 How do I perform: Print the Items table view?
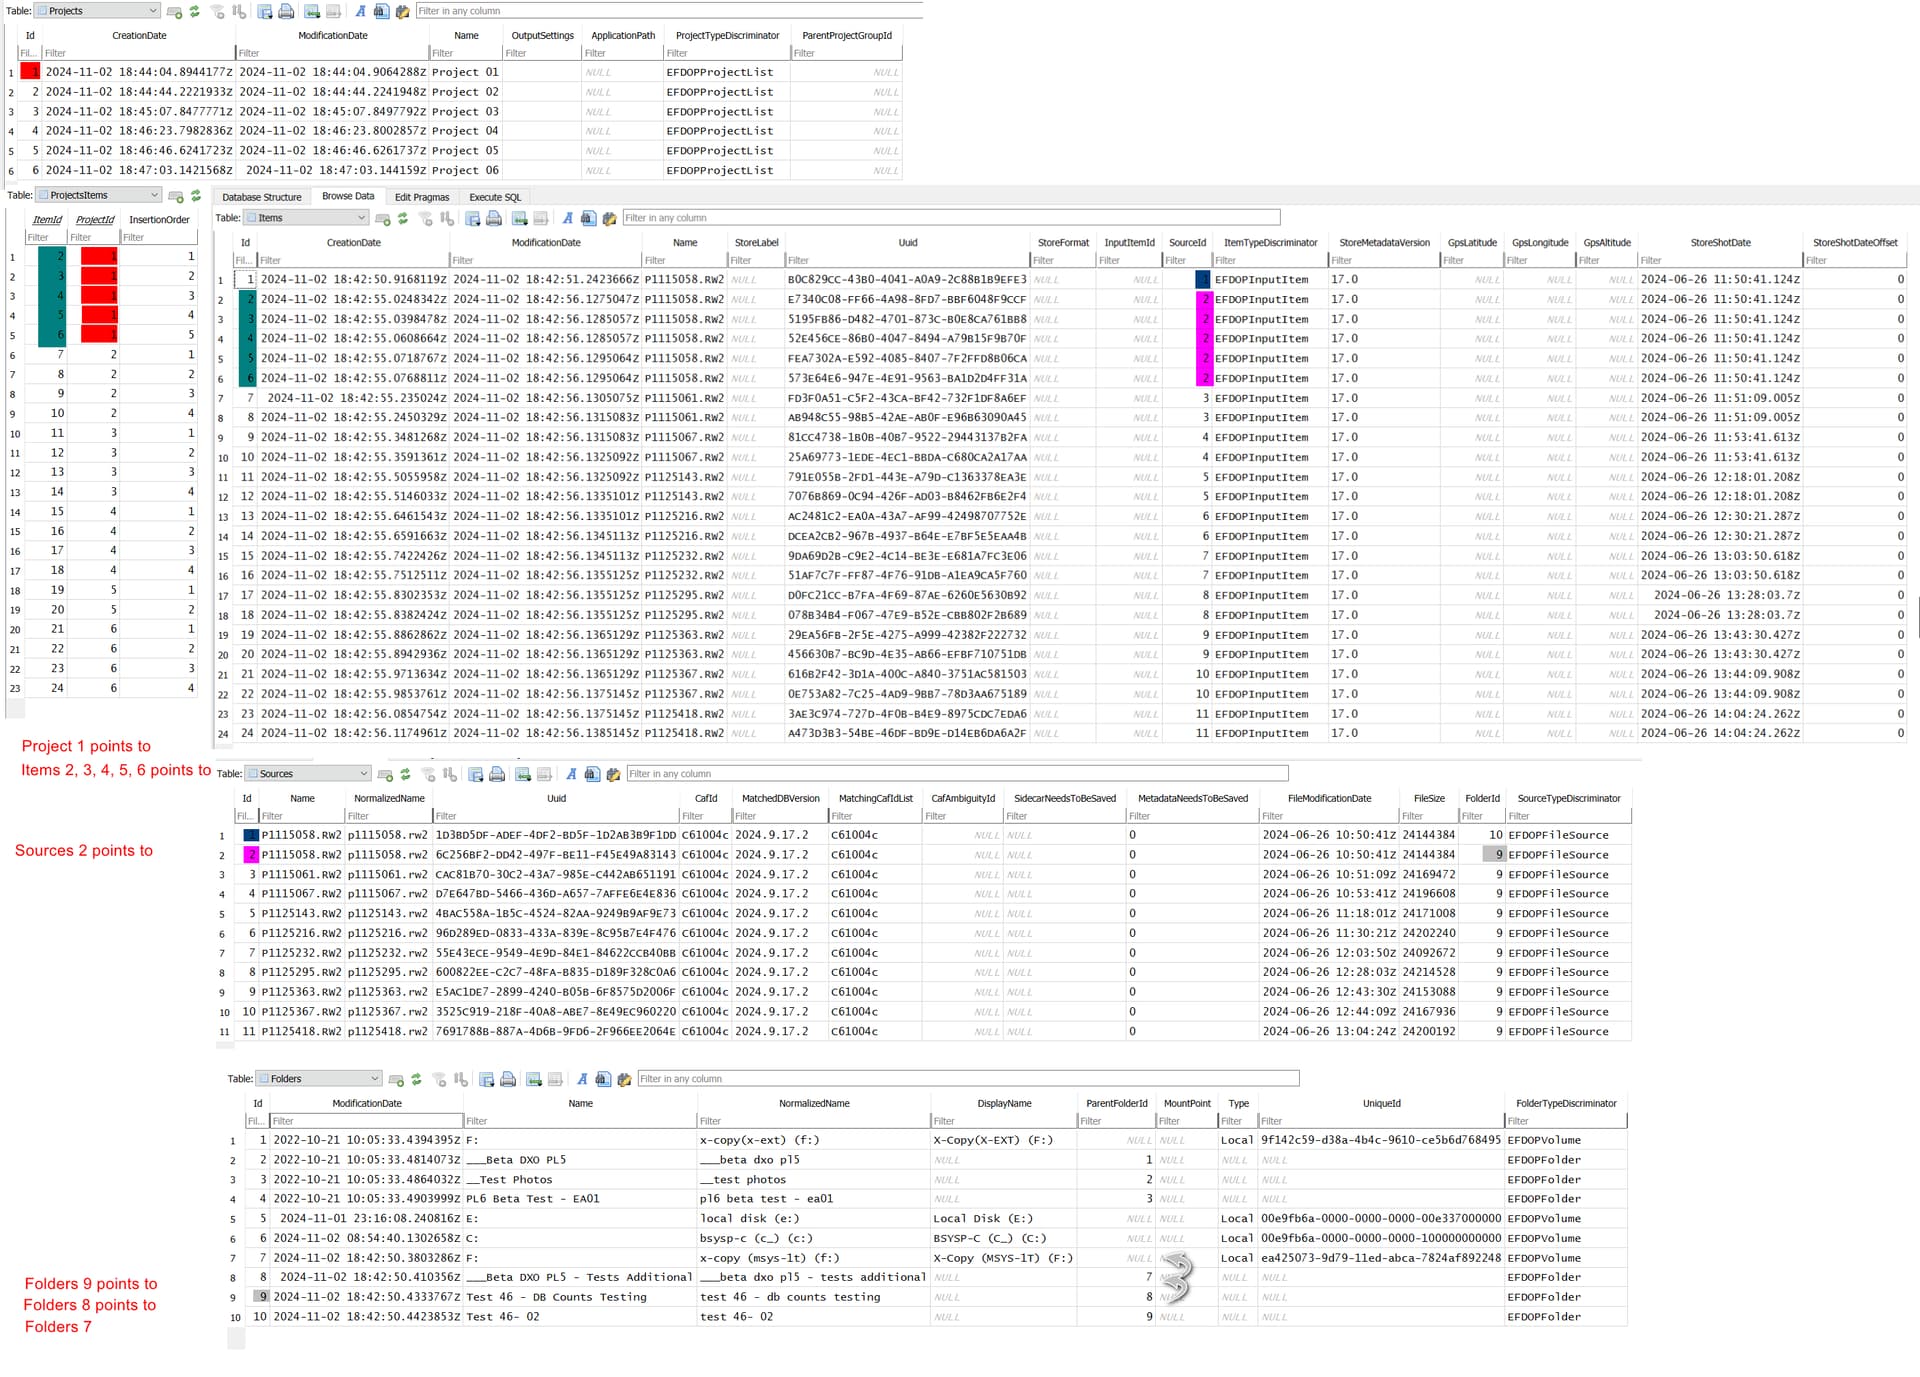tap(494, 218)
